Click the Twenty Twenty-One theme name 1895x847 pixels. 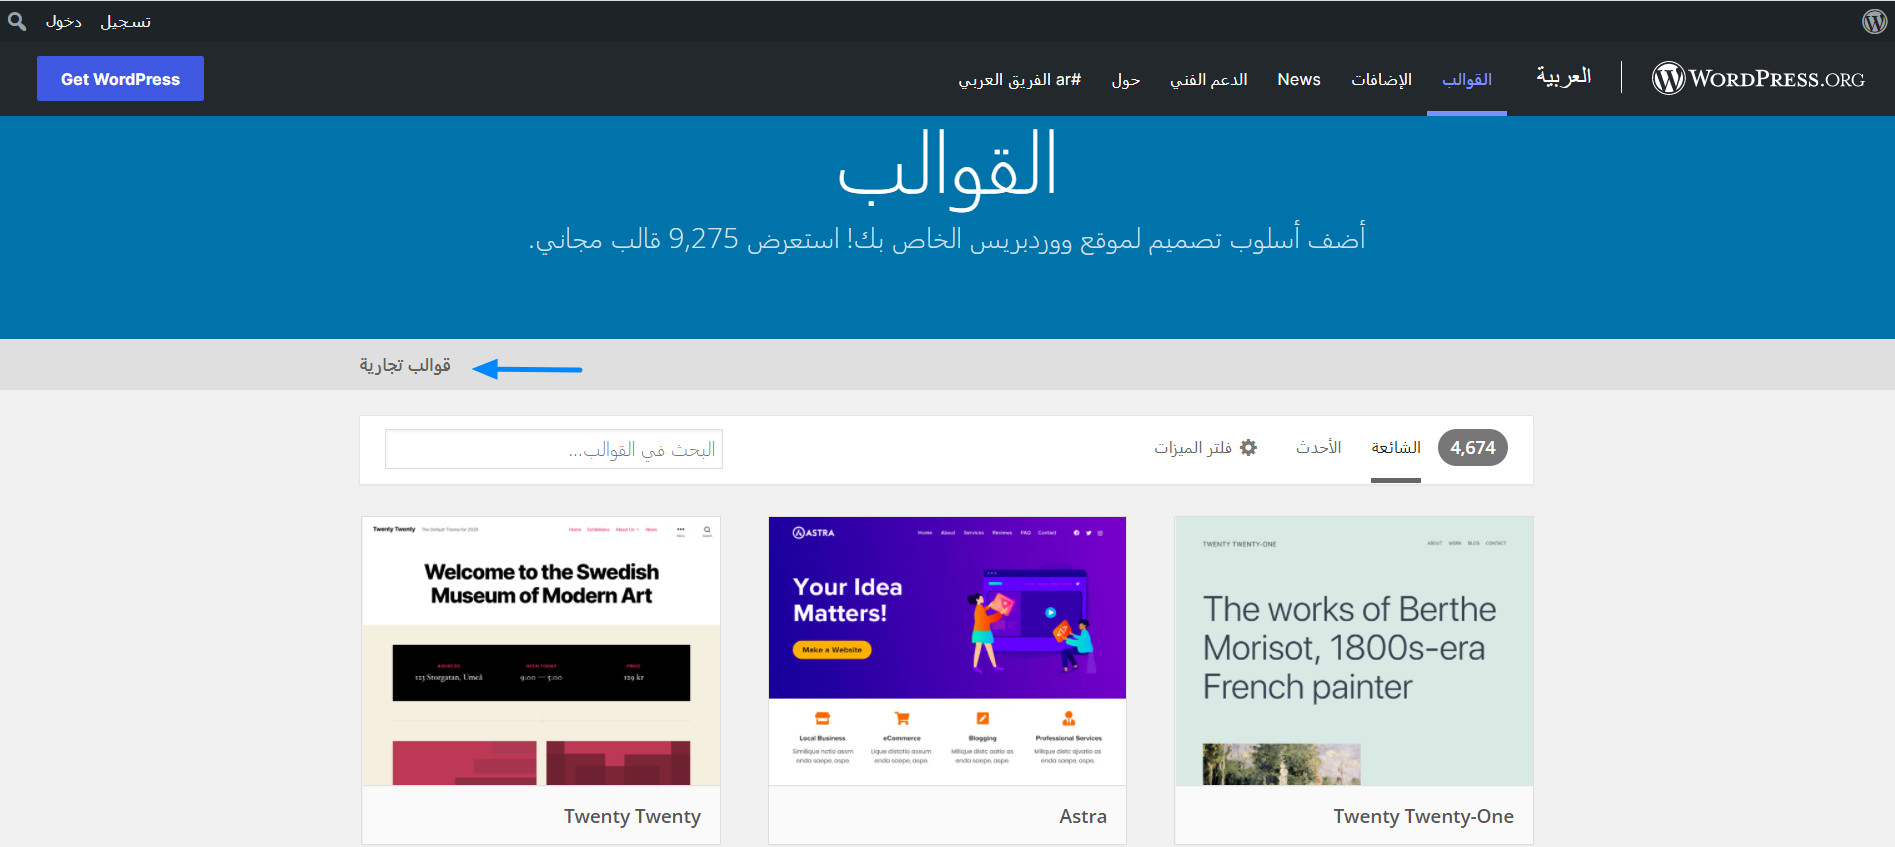tap(1423, 816)
